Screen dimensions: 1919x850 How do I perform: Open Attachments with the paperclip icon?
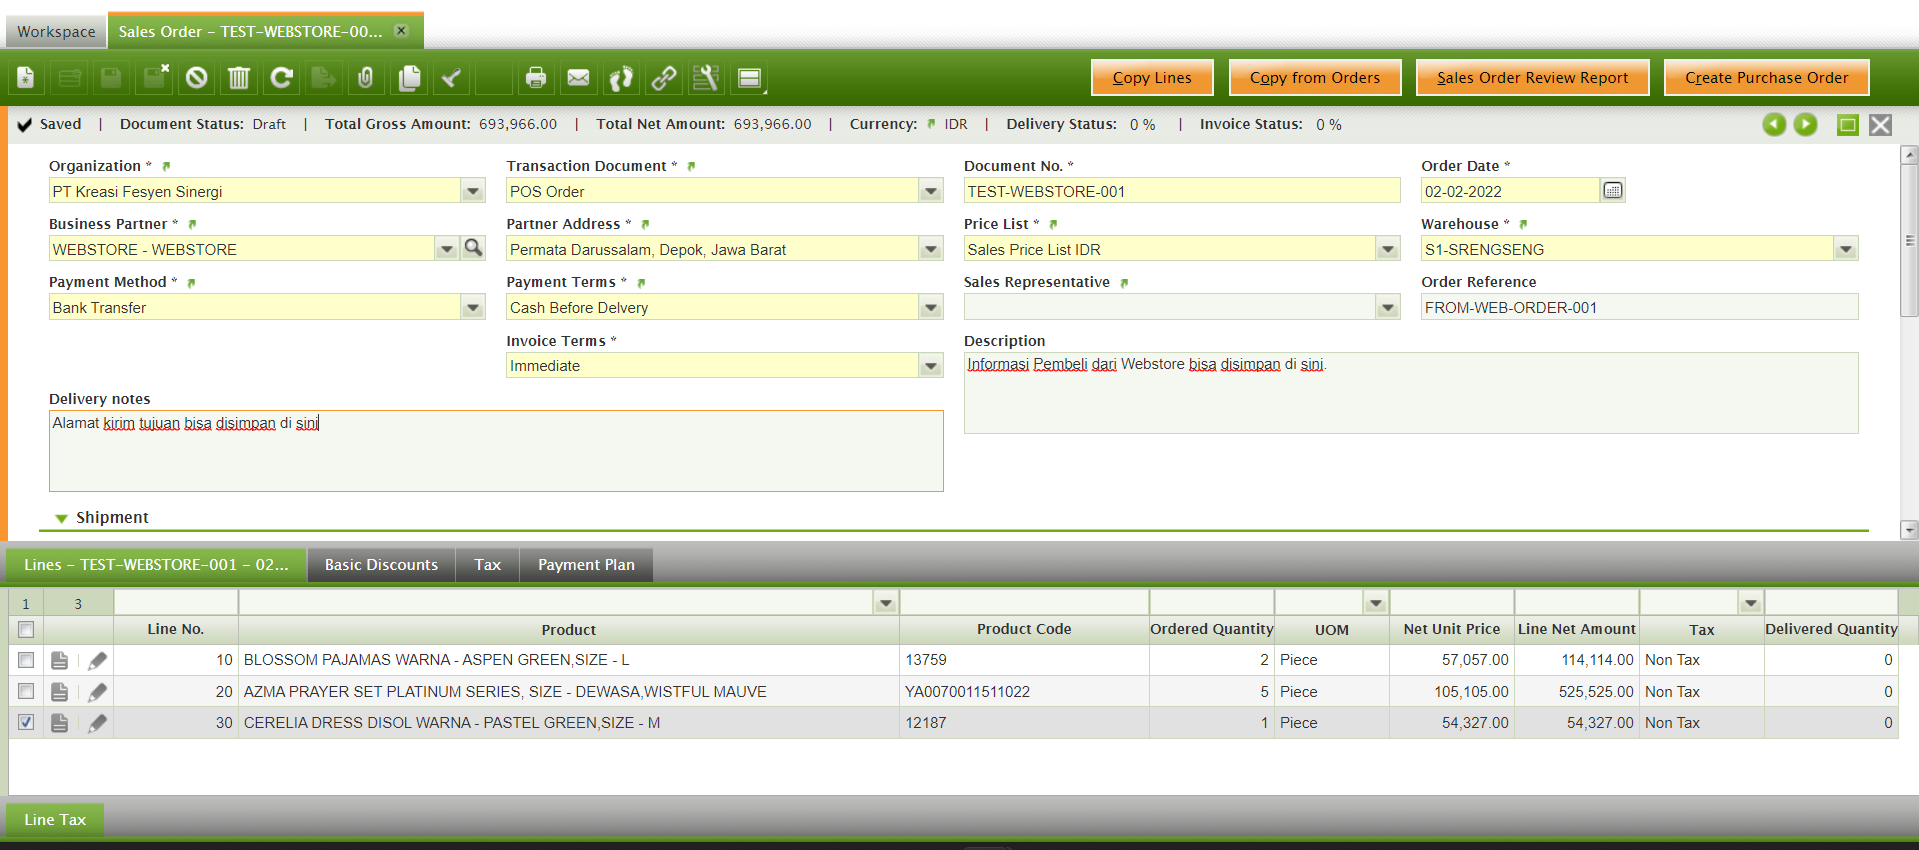point(366,78)
